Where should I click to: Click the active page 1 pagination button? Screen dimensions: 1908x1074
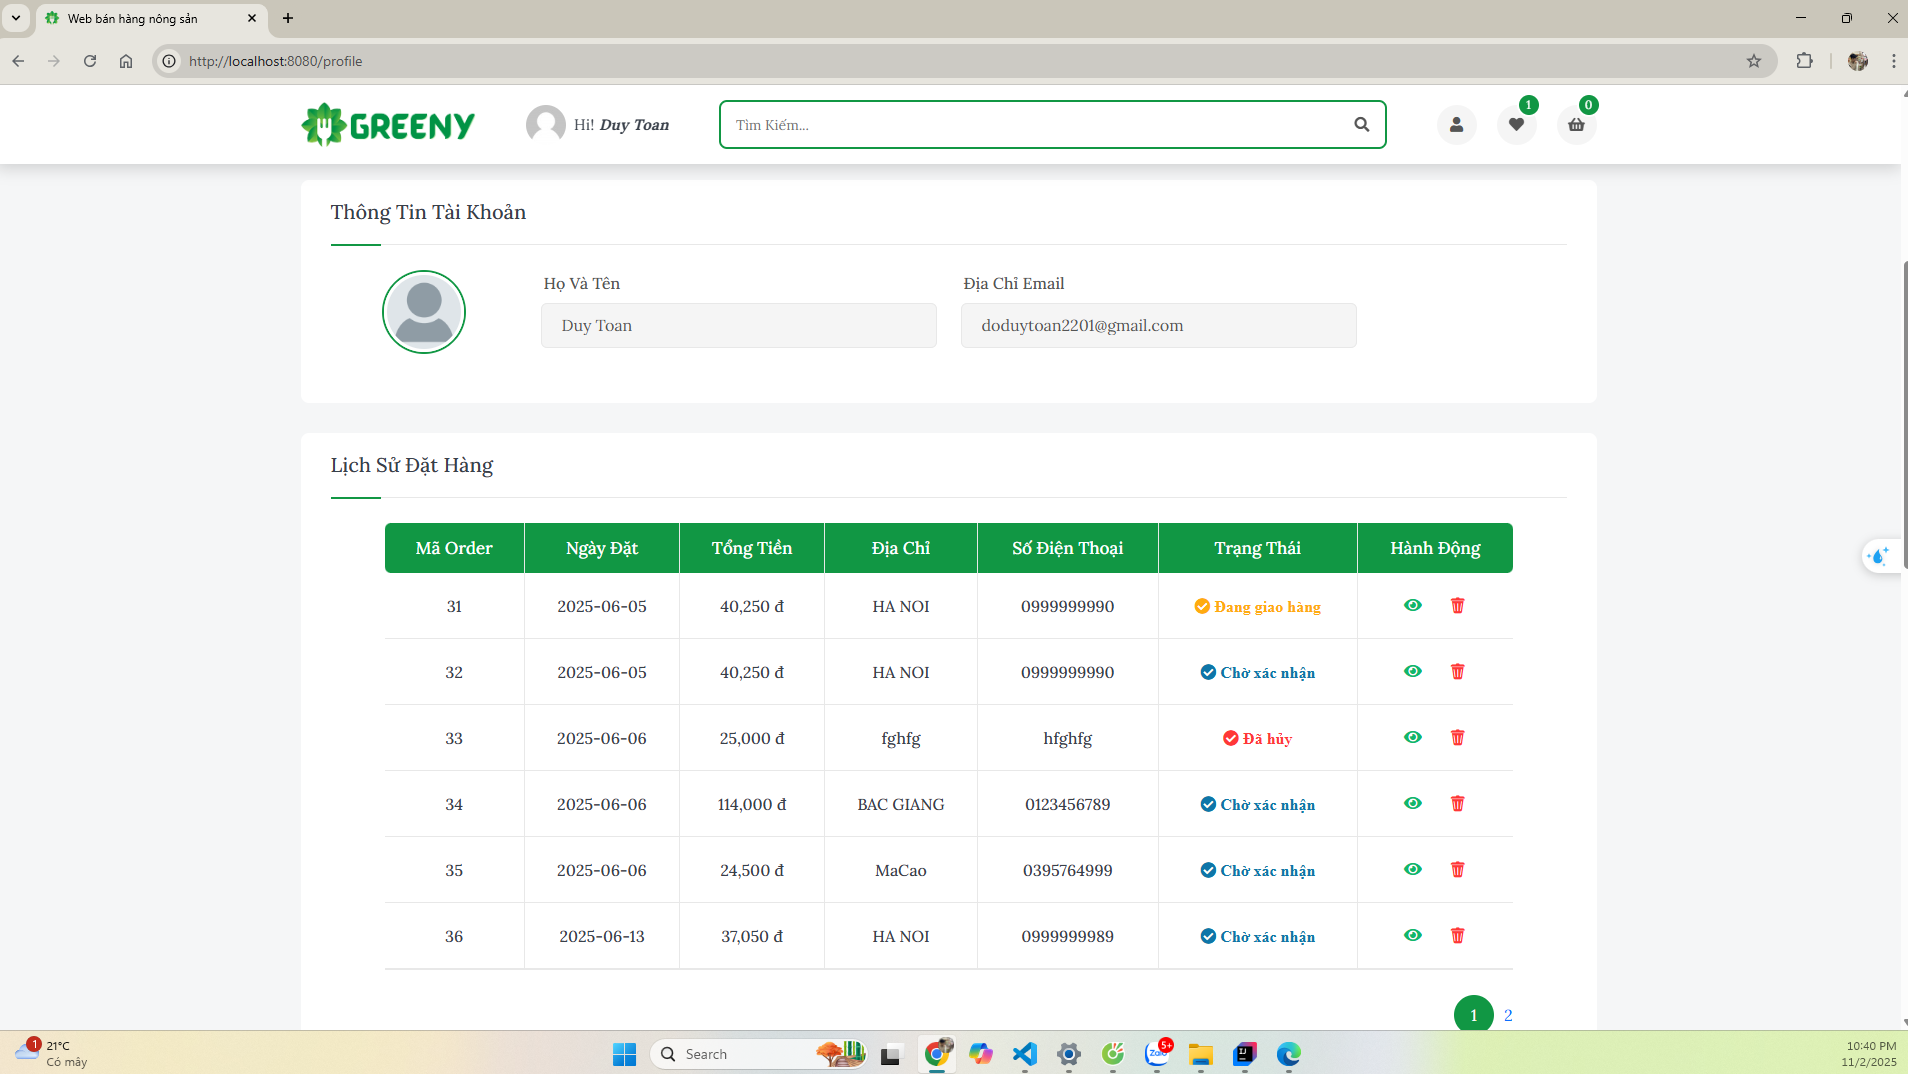(x=1473, y=1015)
